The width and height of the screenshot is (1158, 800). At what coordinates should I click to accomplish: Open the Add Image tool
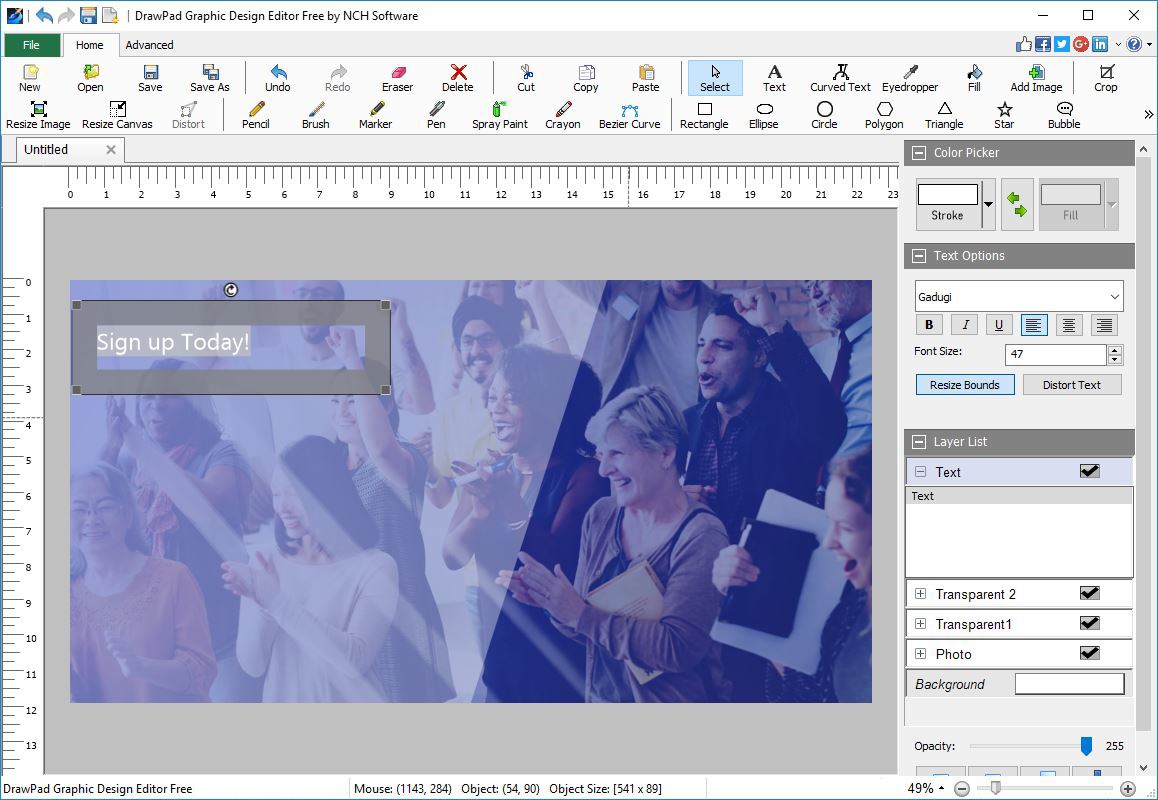click(x=1035, y=78)
